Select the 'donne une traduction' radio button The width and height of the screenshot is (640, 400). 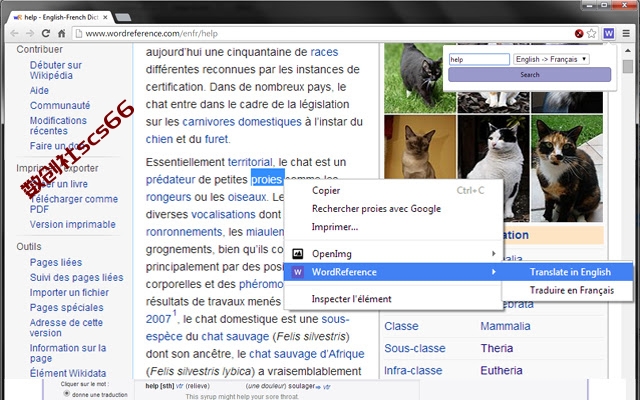tap(67, 393)
